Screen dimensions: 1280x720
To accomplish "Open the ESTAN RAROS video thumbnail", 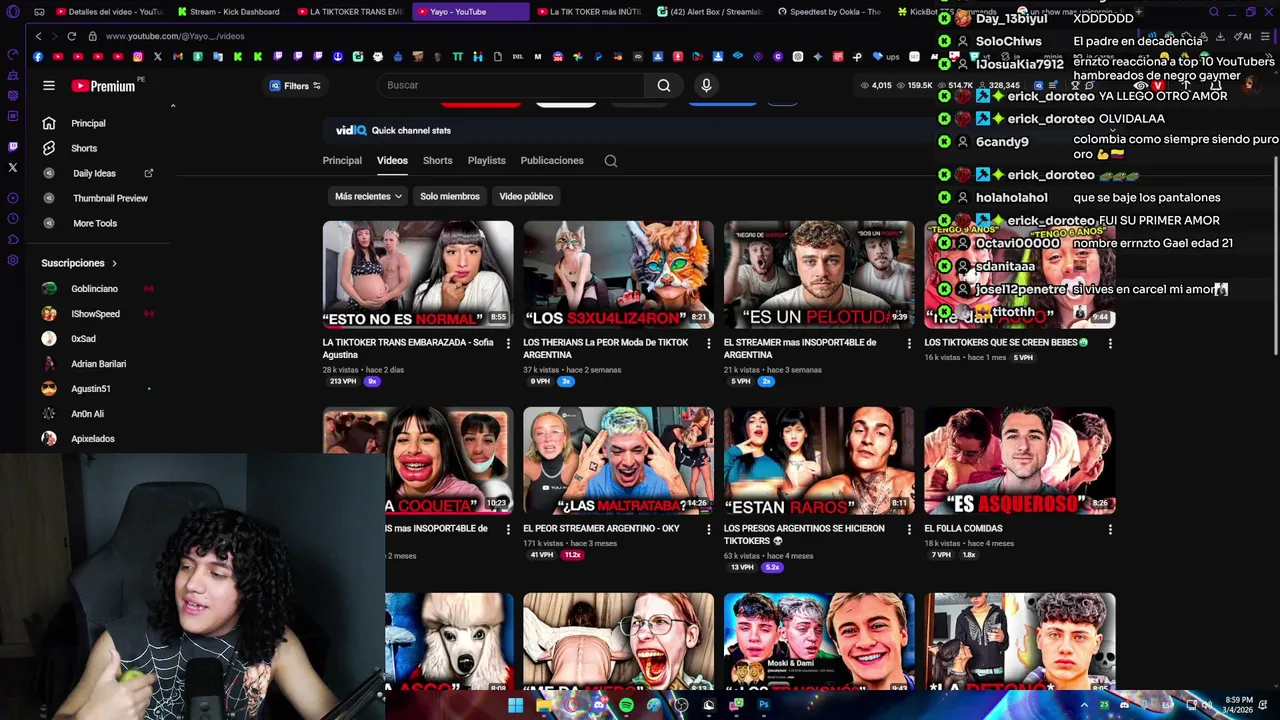I will tap(819, 461).
